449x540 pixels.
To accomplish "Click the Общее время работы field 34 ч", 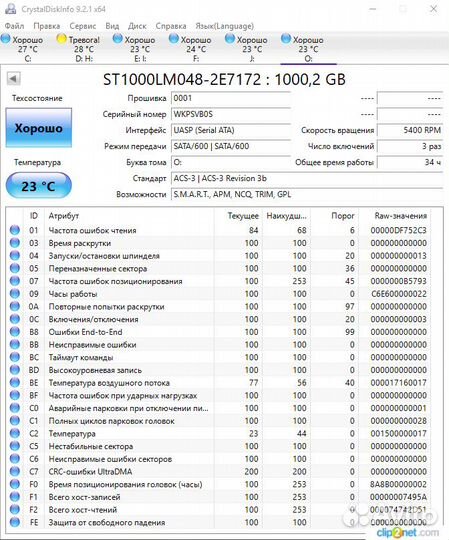I will pyautogui.click(x=410, y=162).
